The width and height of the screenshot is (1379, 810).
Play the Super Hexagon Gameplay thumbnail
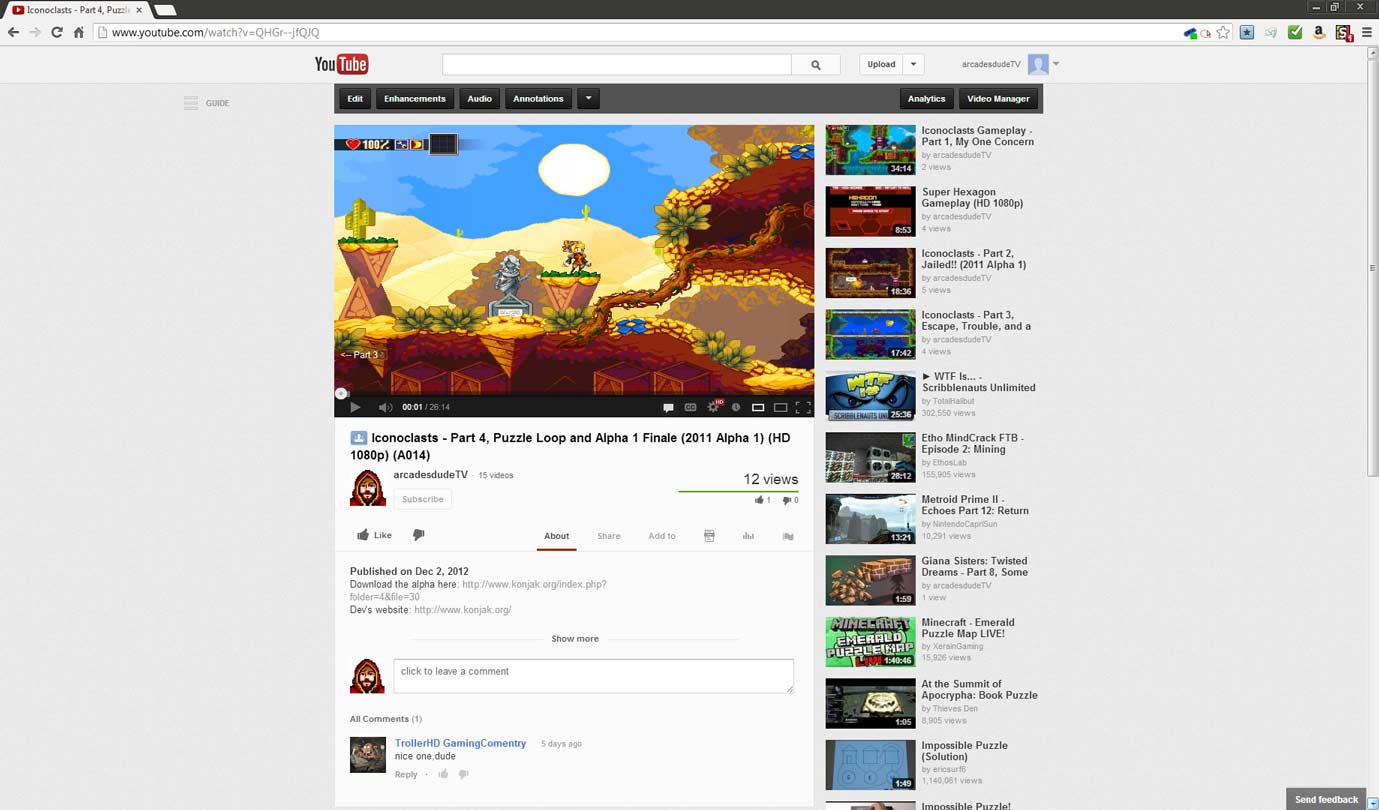(x=869, y=211)
